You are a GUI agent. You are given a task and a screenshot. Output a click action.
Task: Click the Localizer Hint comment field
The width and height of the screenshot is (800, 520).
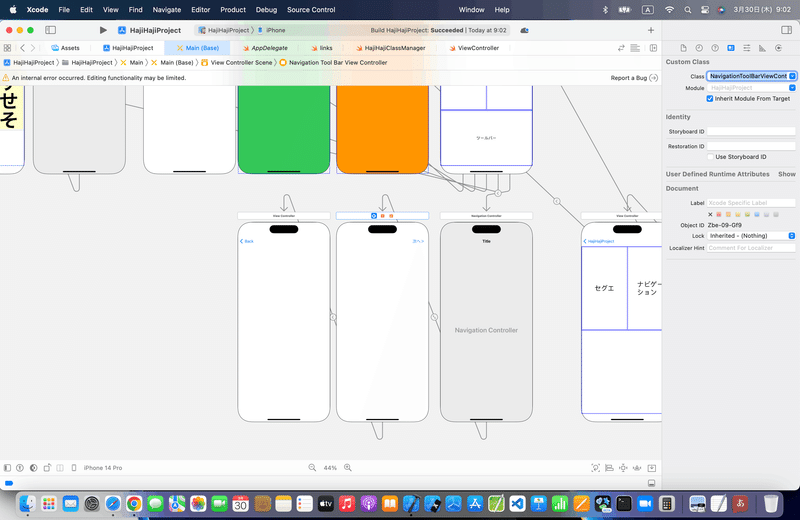click(751, 248)
